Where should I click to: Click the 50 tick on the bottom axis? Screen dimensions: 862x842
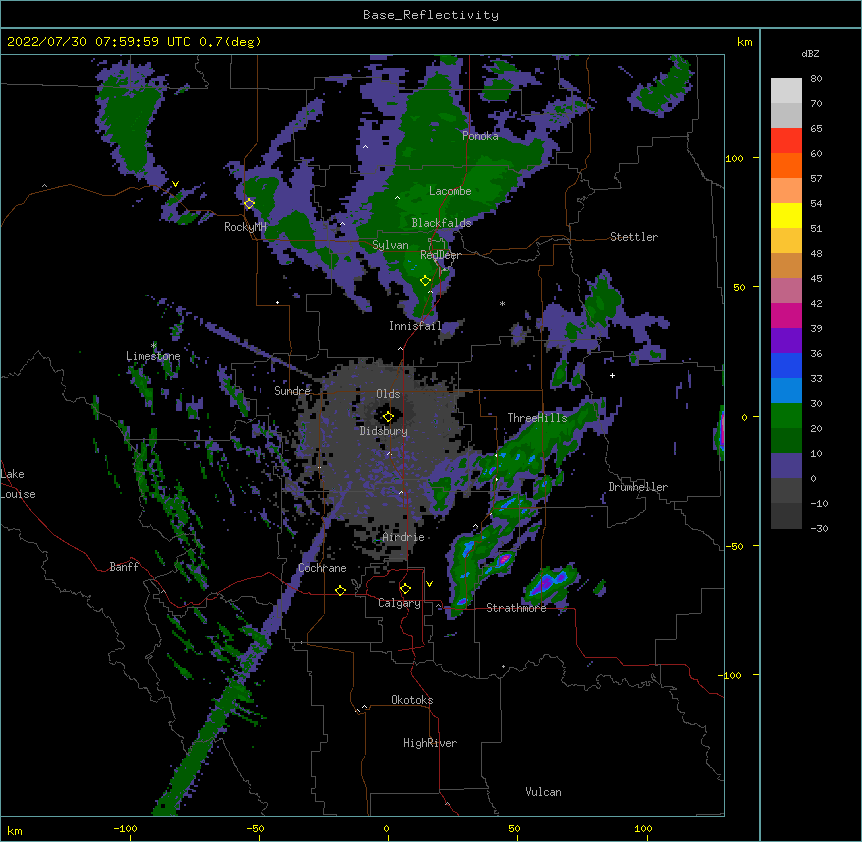[x=514, y=829]
